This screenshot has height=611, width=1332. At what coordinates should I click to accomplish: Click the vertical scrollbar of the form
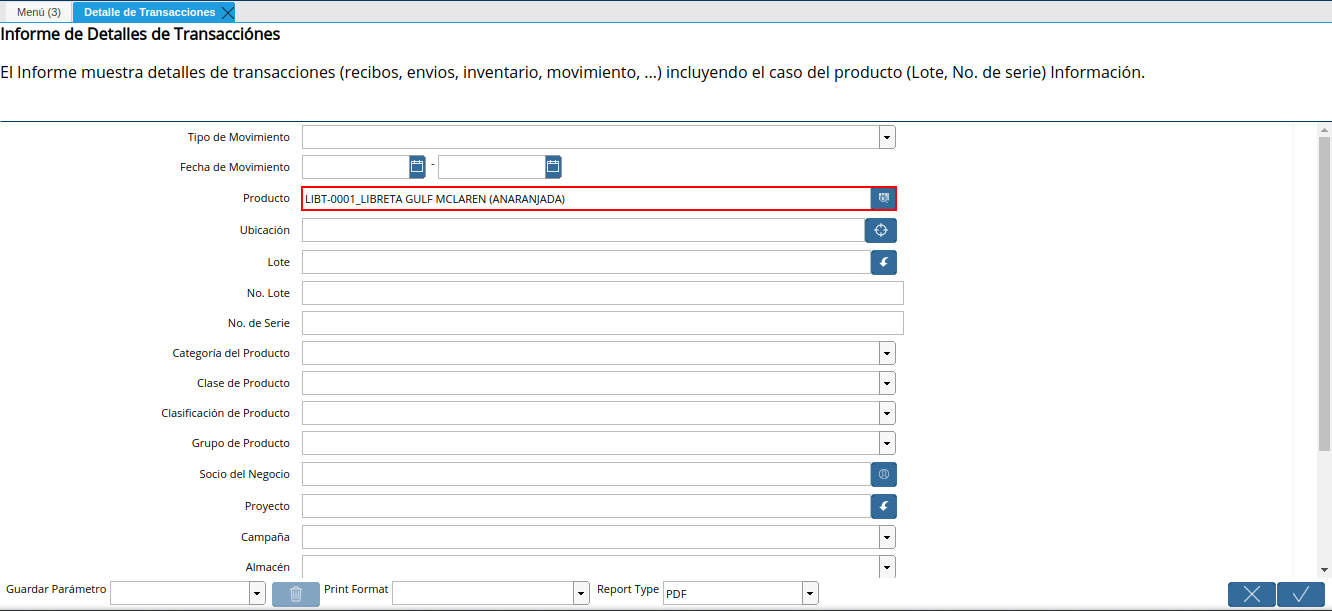click(x=1324, y=300)
